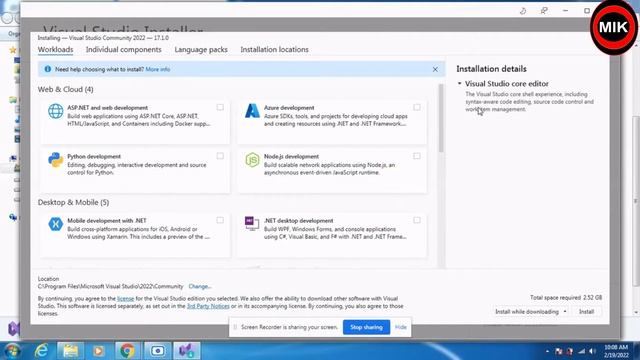640x360 pixels.
Task: Show hidden system tray icons arrow
Action: coord(547,351)
